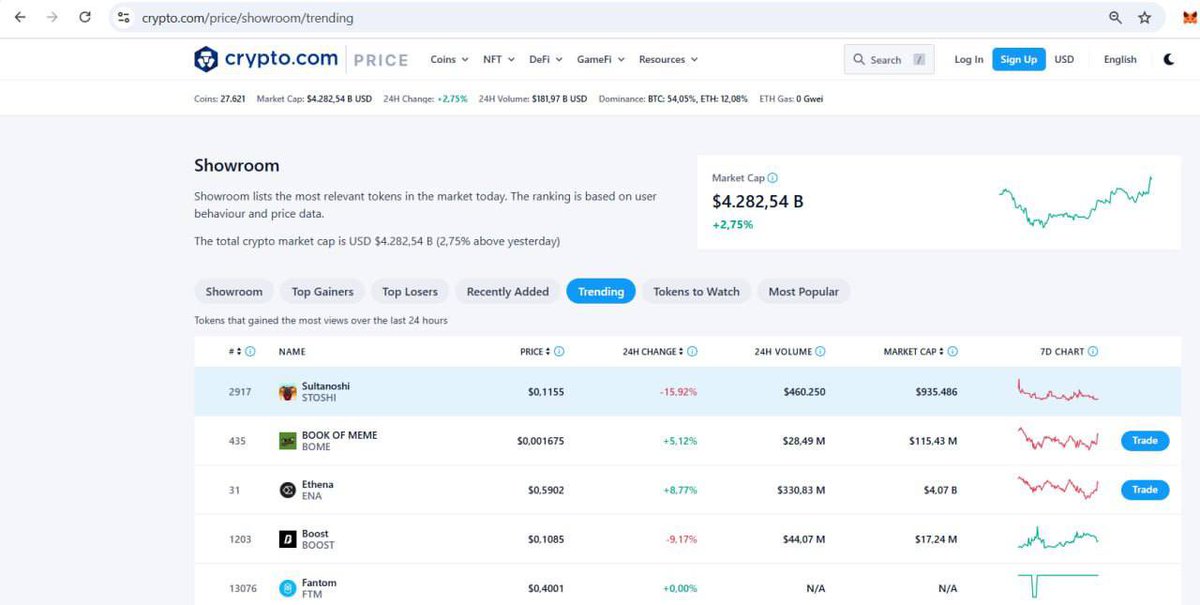The width and height of the screenshot is (1200, 605).
Task: Click info icon next to PRICE column
Action: [x=559, y=352]
